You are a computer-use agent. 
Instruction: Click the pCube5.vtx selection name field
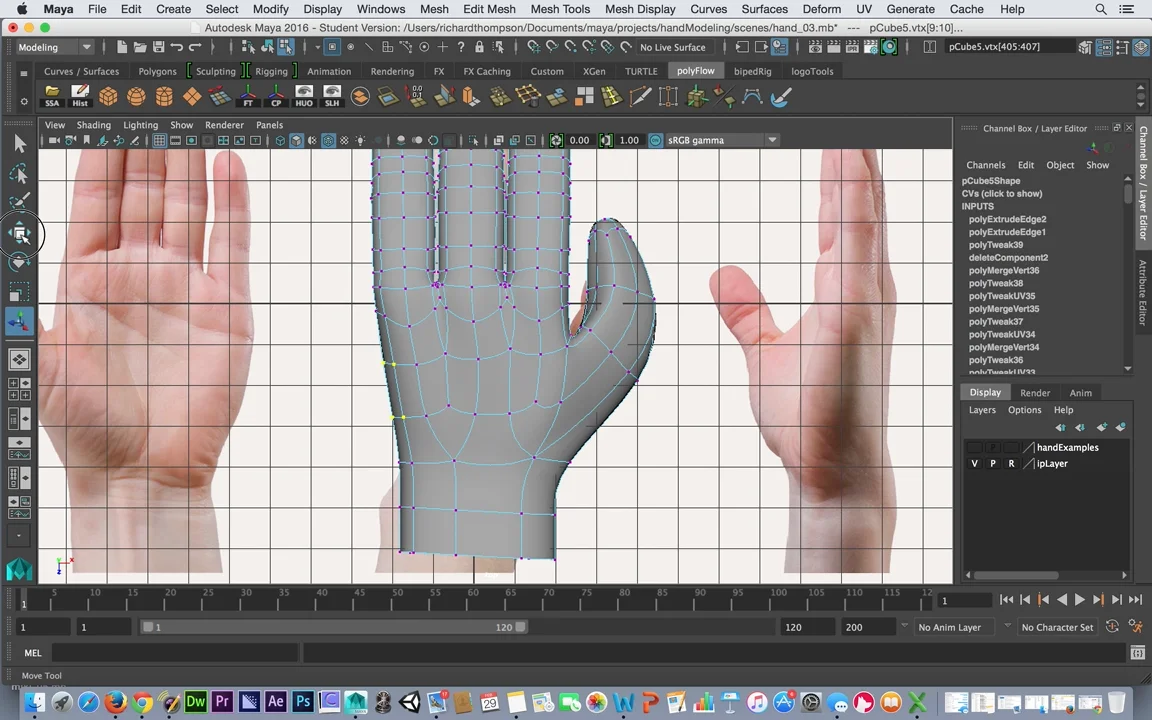[1008, 46]
